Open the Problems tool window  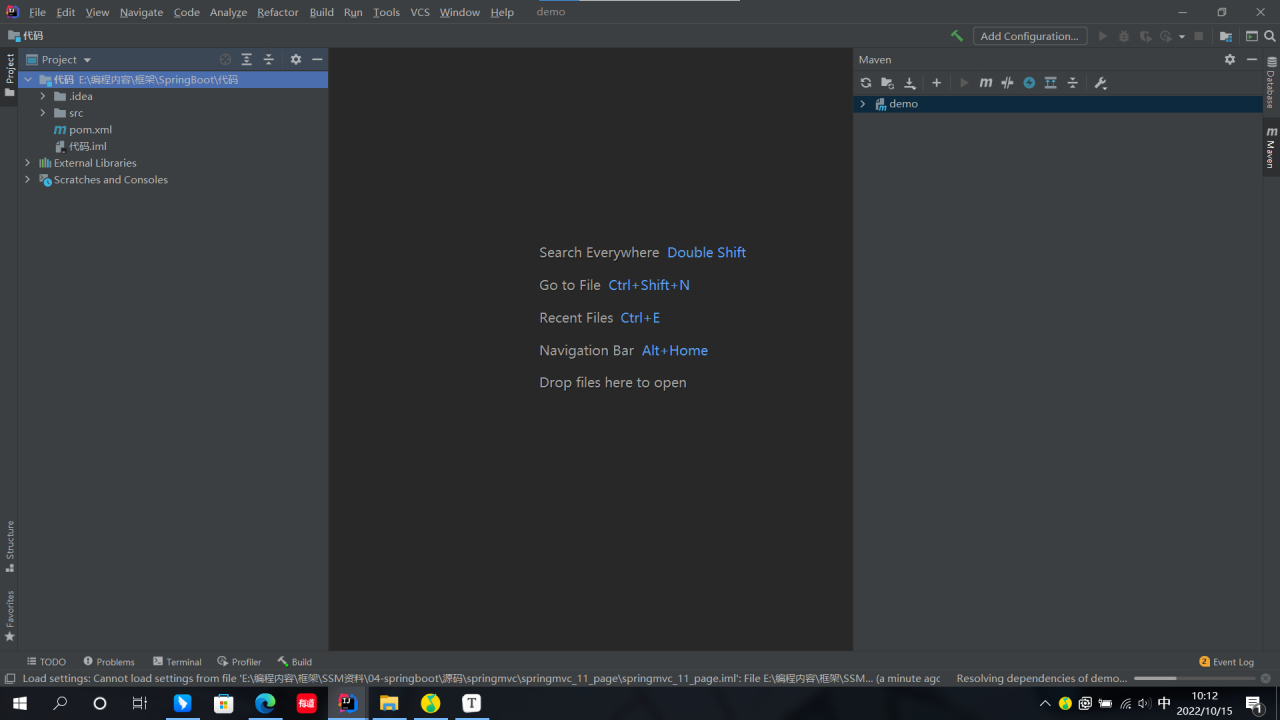pos(109,662)
